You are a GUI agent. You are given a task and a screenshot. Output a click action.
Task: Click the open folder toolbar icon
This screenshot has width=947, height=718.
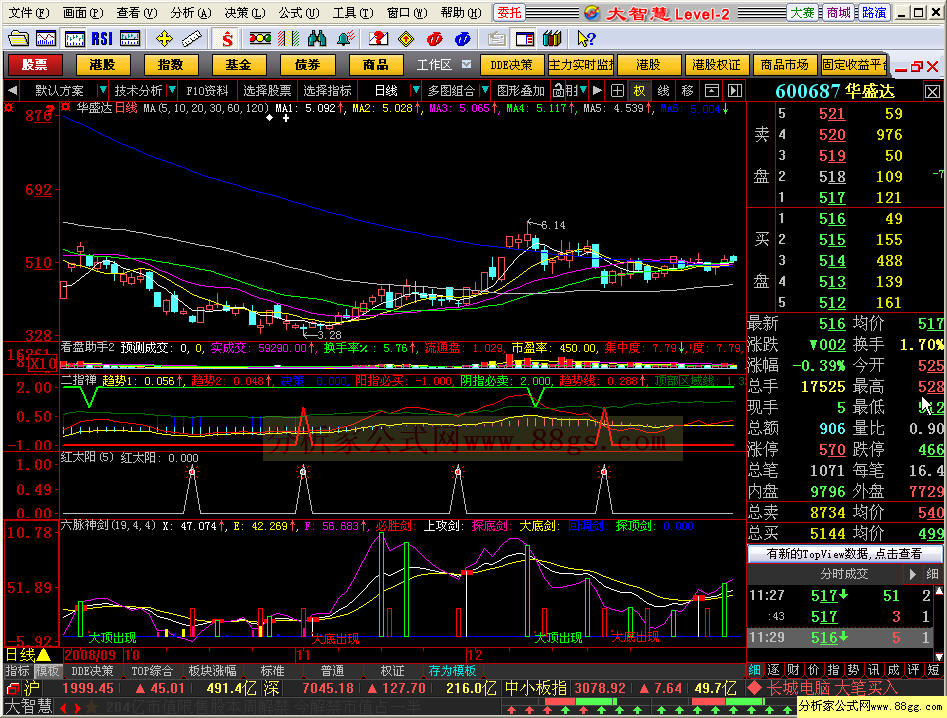tap(18, 39)
